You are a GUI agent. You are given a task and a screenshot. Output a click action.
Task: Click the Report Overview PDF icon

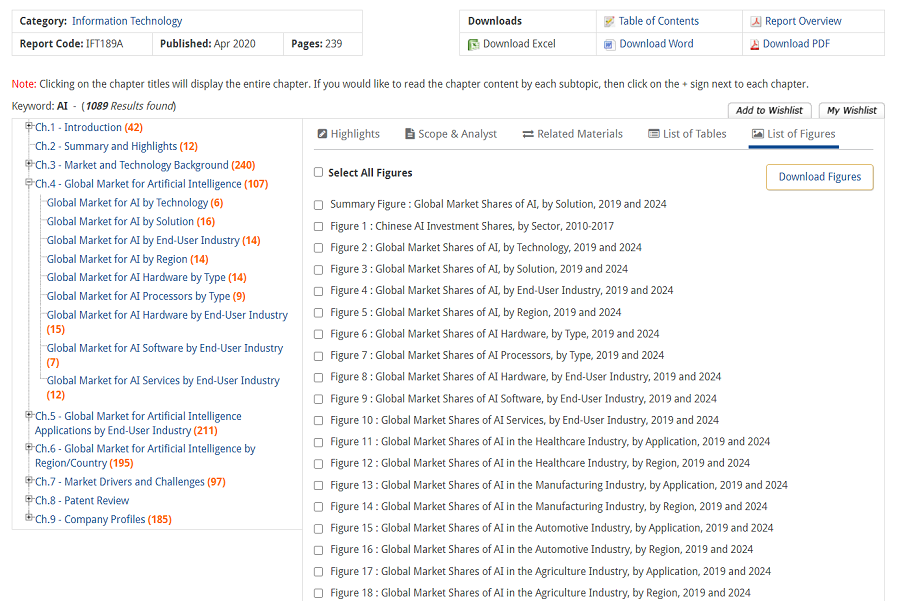(x=756, y=21)
